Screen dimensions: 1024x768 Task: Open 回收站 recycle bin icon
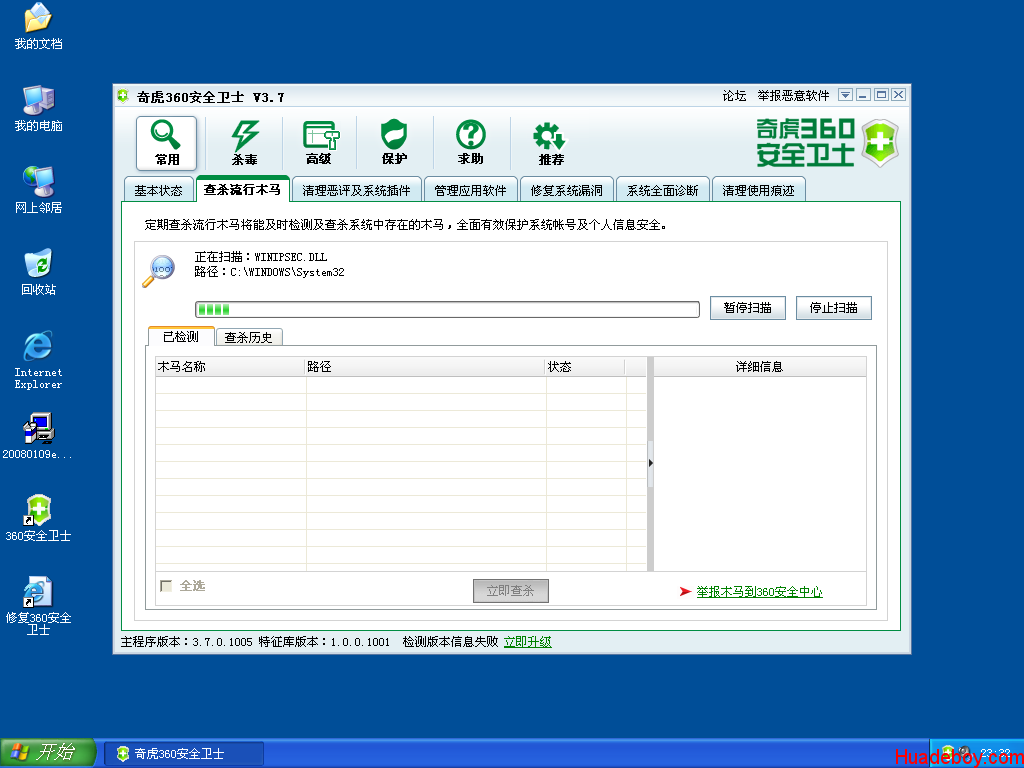38,272
